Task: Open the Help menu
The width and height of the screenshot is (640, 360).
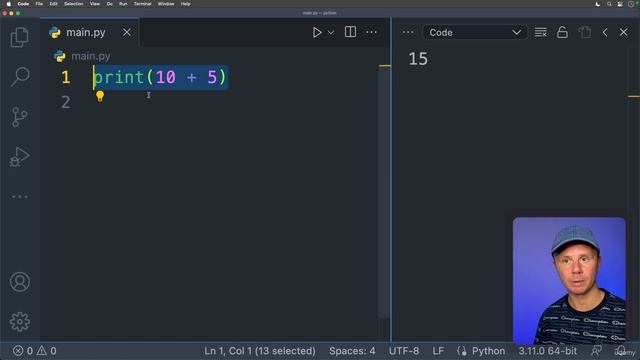Action: click(x=185, y=4)
